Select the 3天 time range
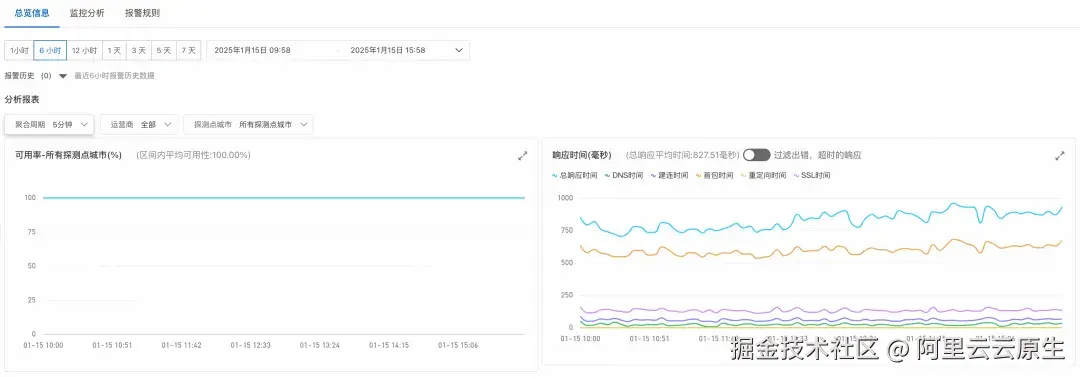This screenshot has height=377, width=1080. [139, 50]
